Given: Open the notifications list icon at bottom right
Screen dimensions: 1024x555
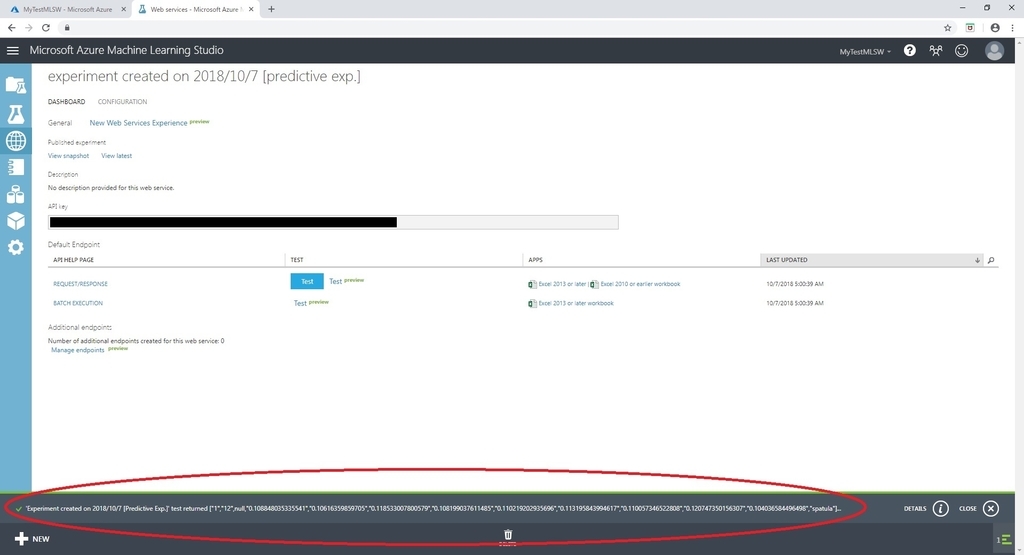Looking at the screenshot, I should 1004,539.
